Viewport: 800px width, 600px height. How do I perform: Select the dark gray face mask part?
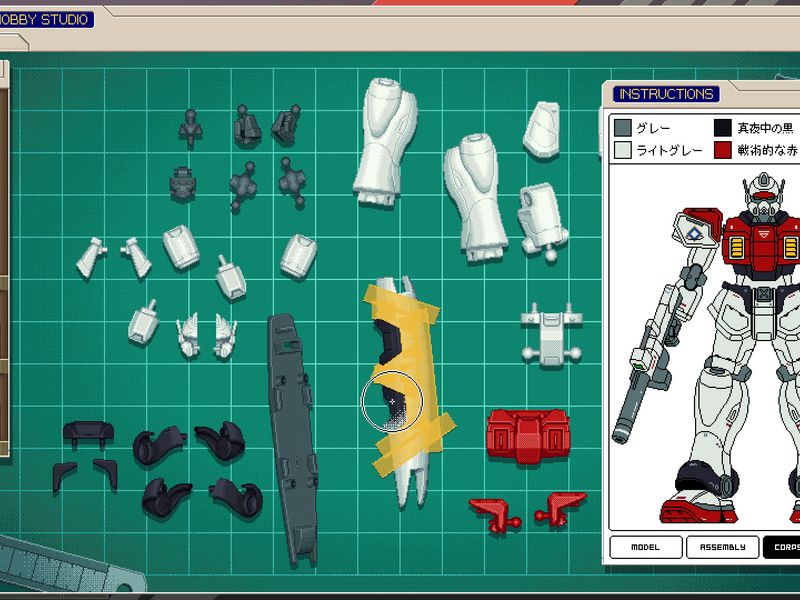(183, 184)
